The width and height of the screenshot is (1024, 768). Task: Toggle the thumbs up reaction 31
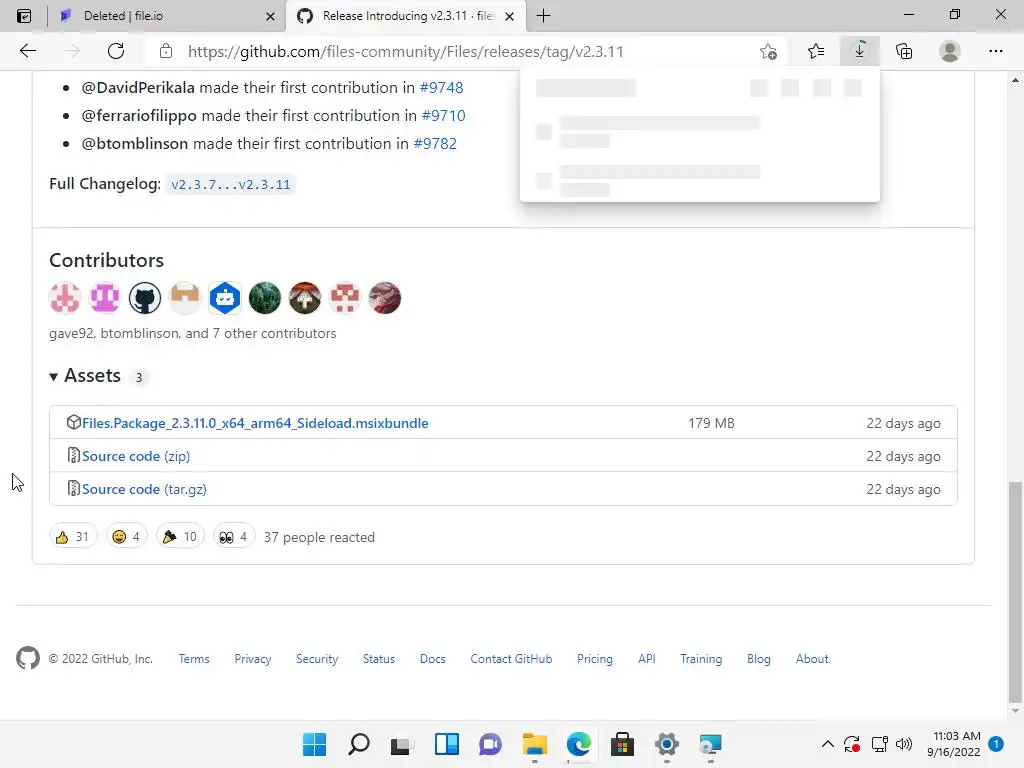point(72,537)
